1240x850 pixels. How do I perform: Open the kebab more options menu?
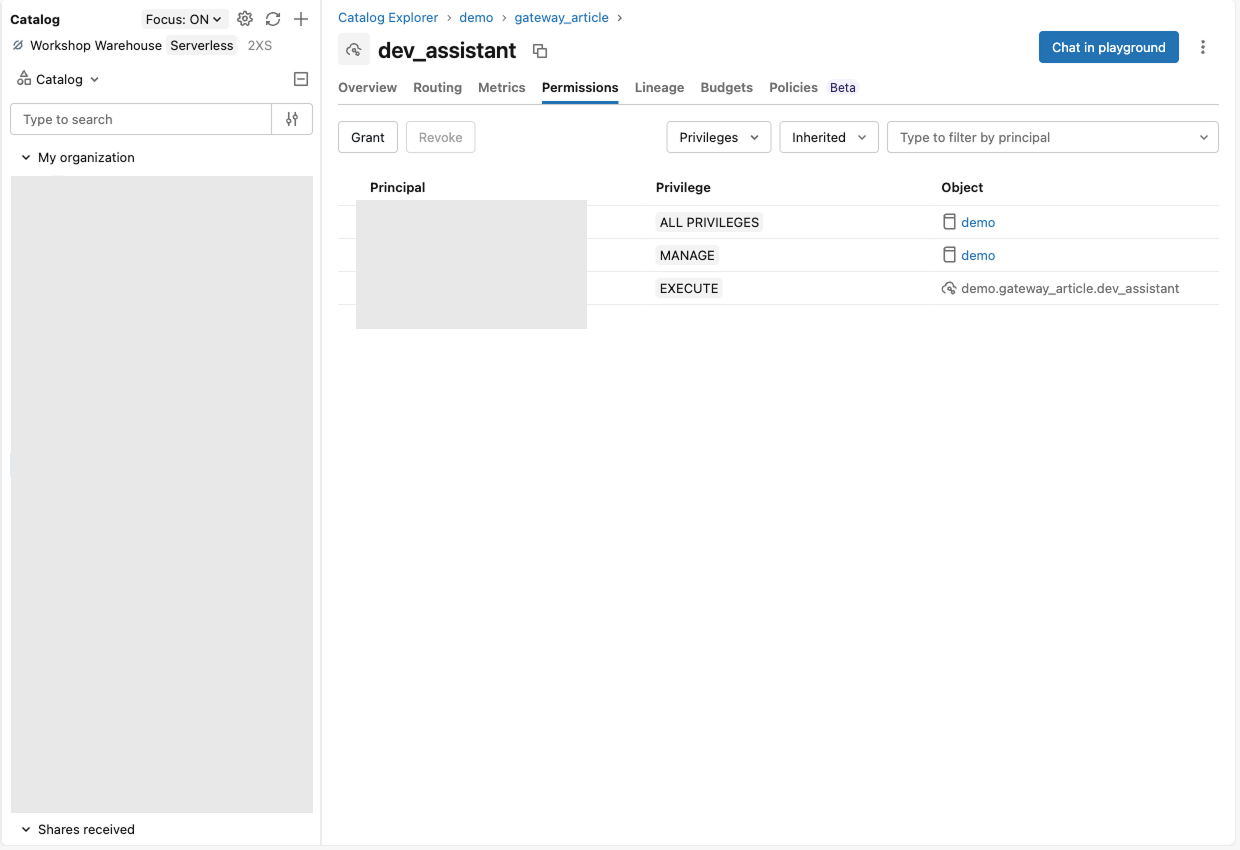tap(1203, 47)
